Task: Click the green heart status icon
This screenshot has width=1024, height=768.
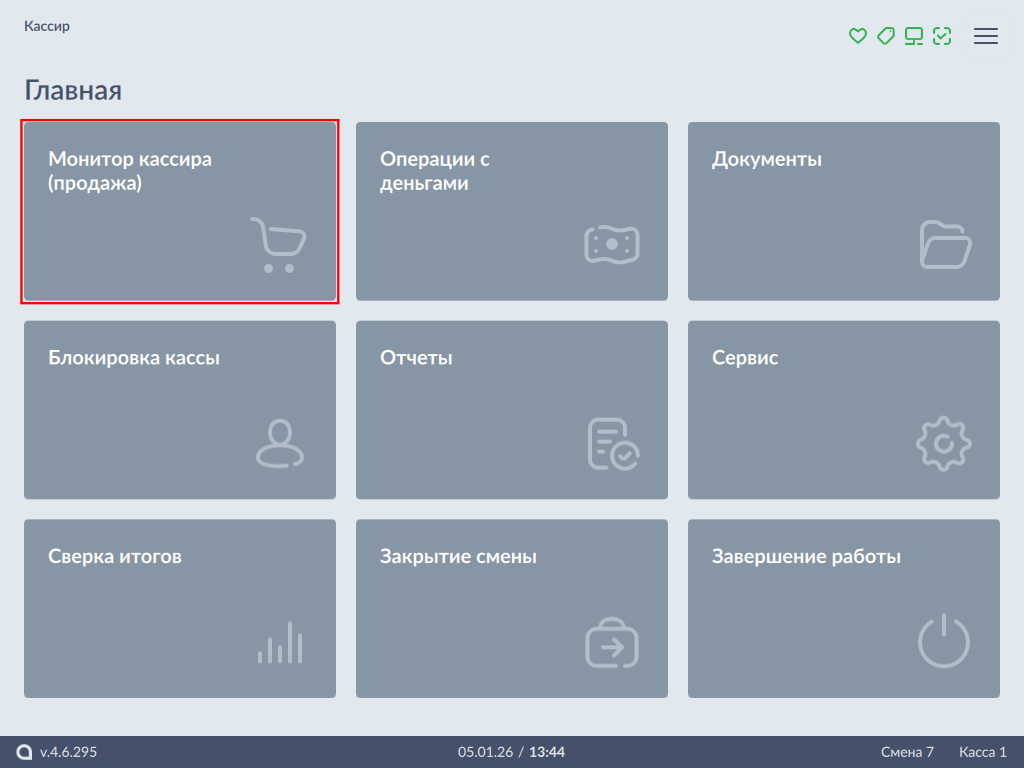Action: pos(857,36)
